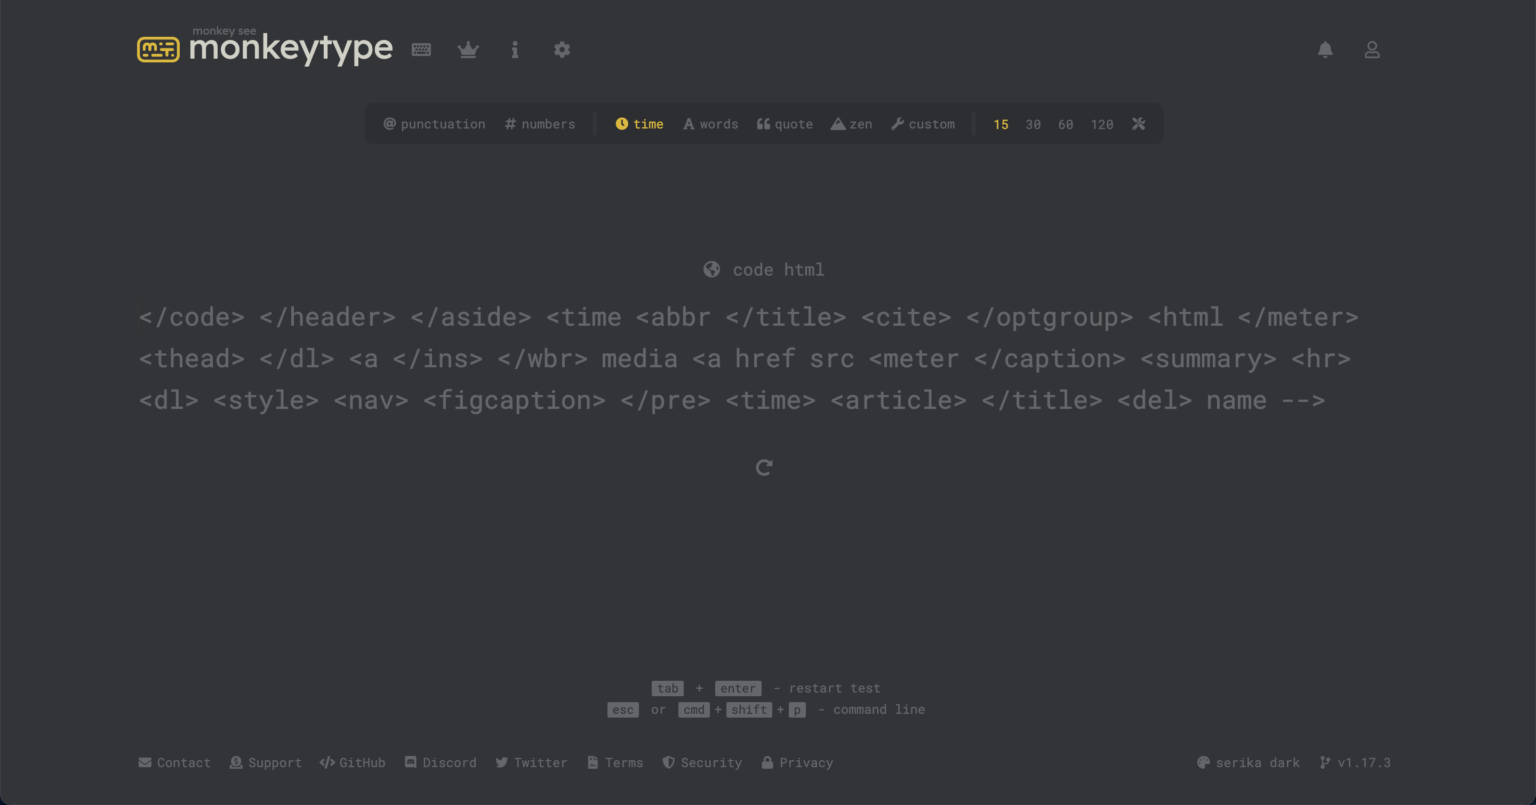Switch to zen mode
1536x805 pixels.
pyautogui.click(x=851, y=124)
